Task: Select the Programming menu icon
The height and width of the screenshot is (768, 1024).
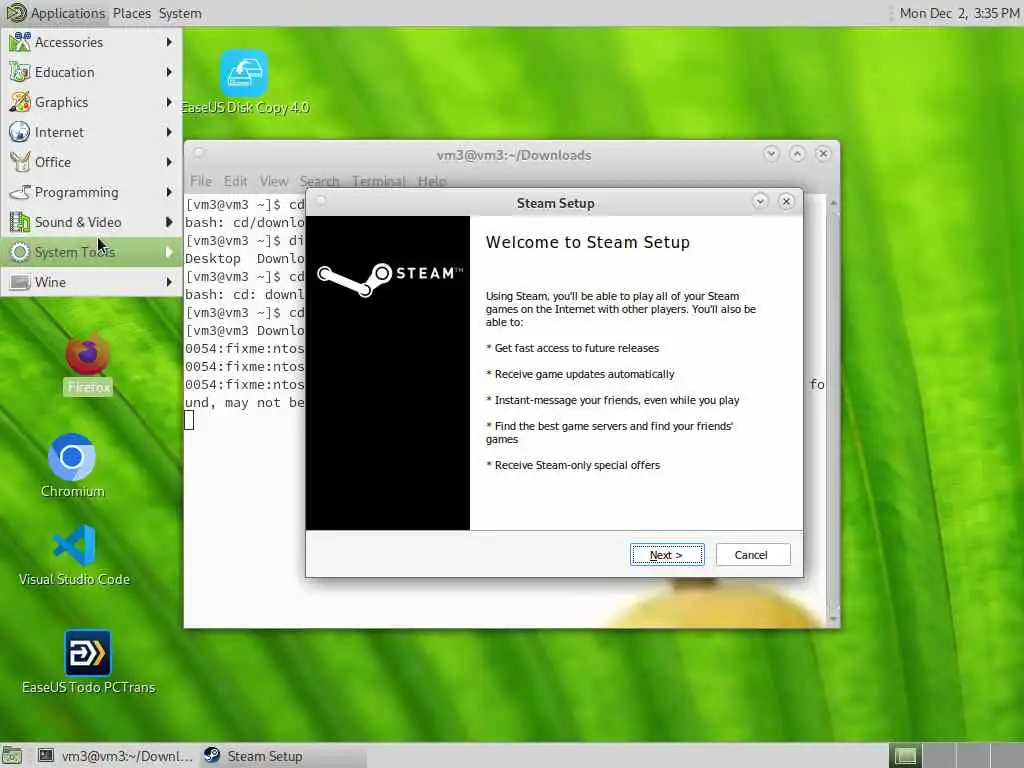Action: [20, 192]
